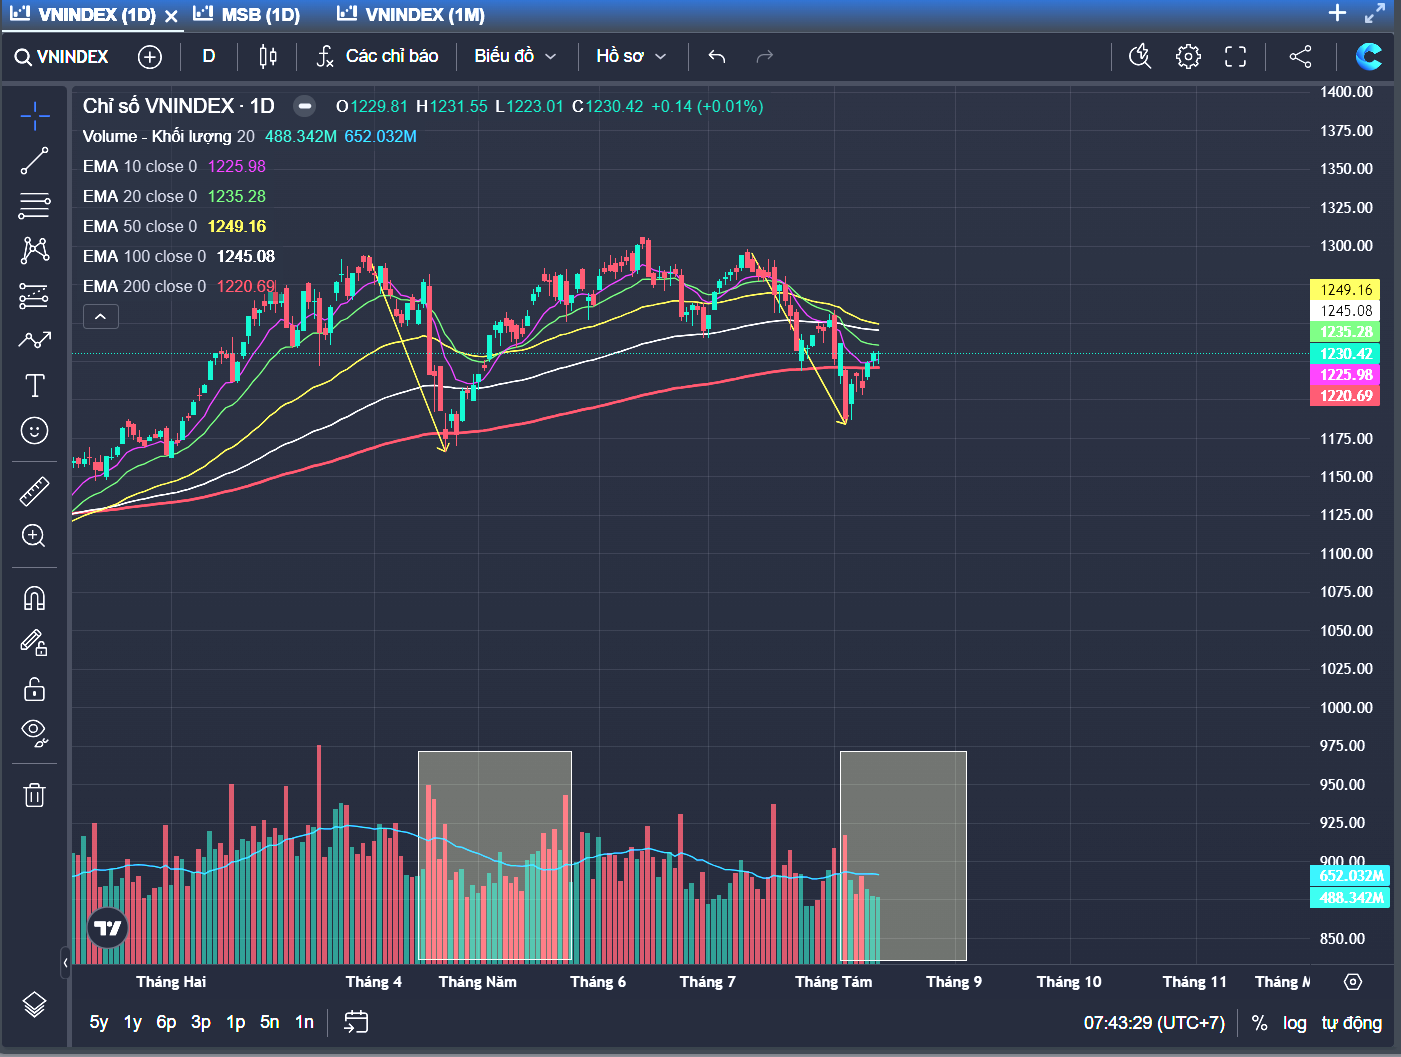
Task: Toggle lock all drawings
Action: click(34, 689)
